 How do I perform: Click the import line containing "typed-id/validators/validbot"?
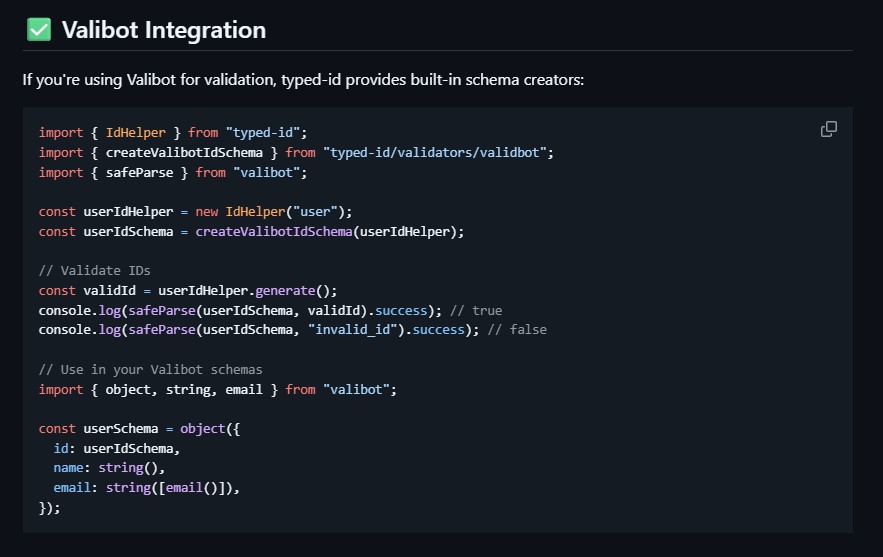(296, 153)
